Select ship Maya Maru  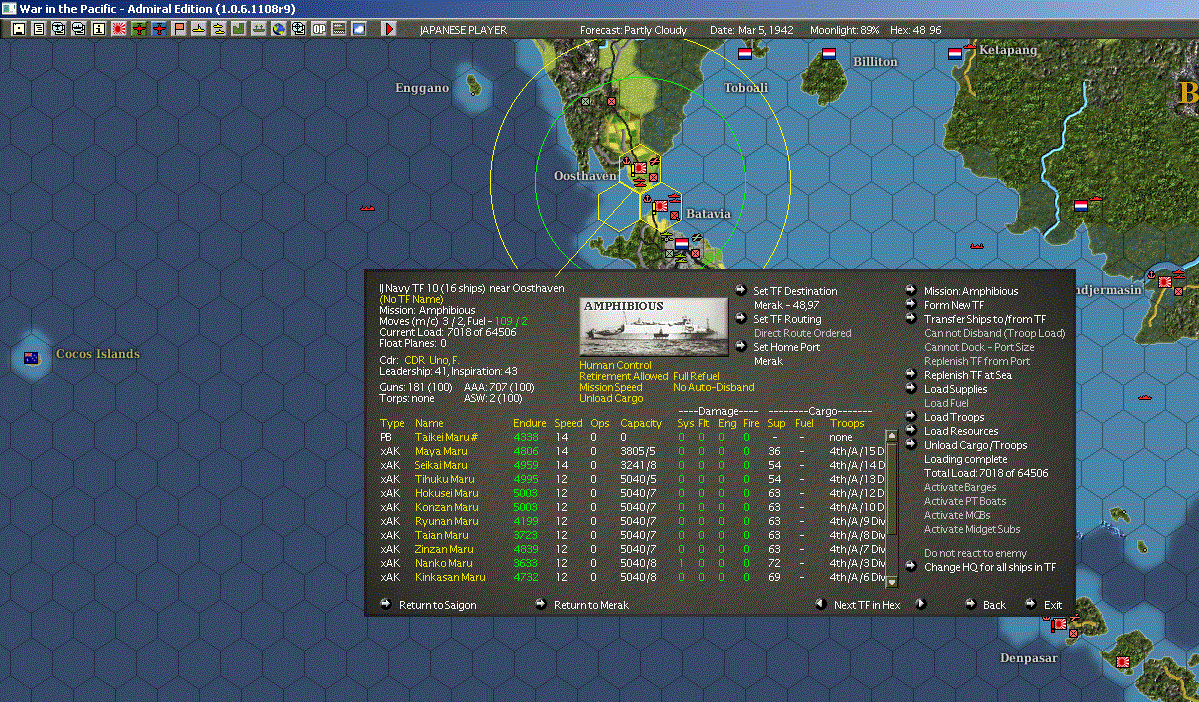point(440,451)
